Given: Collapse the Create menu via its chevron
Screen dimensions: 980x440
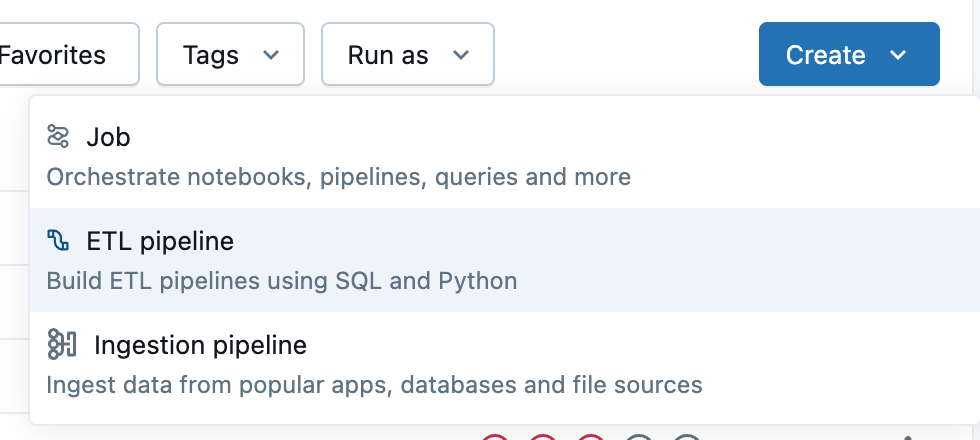Looking at the screenshot, I should (x=898, y=55).
